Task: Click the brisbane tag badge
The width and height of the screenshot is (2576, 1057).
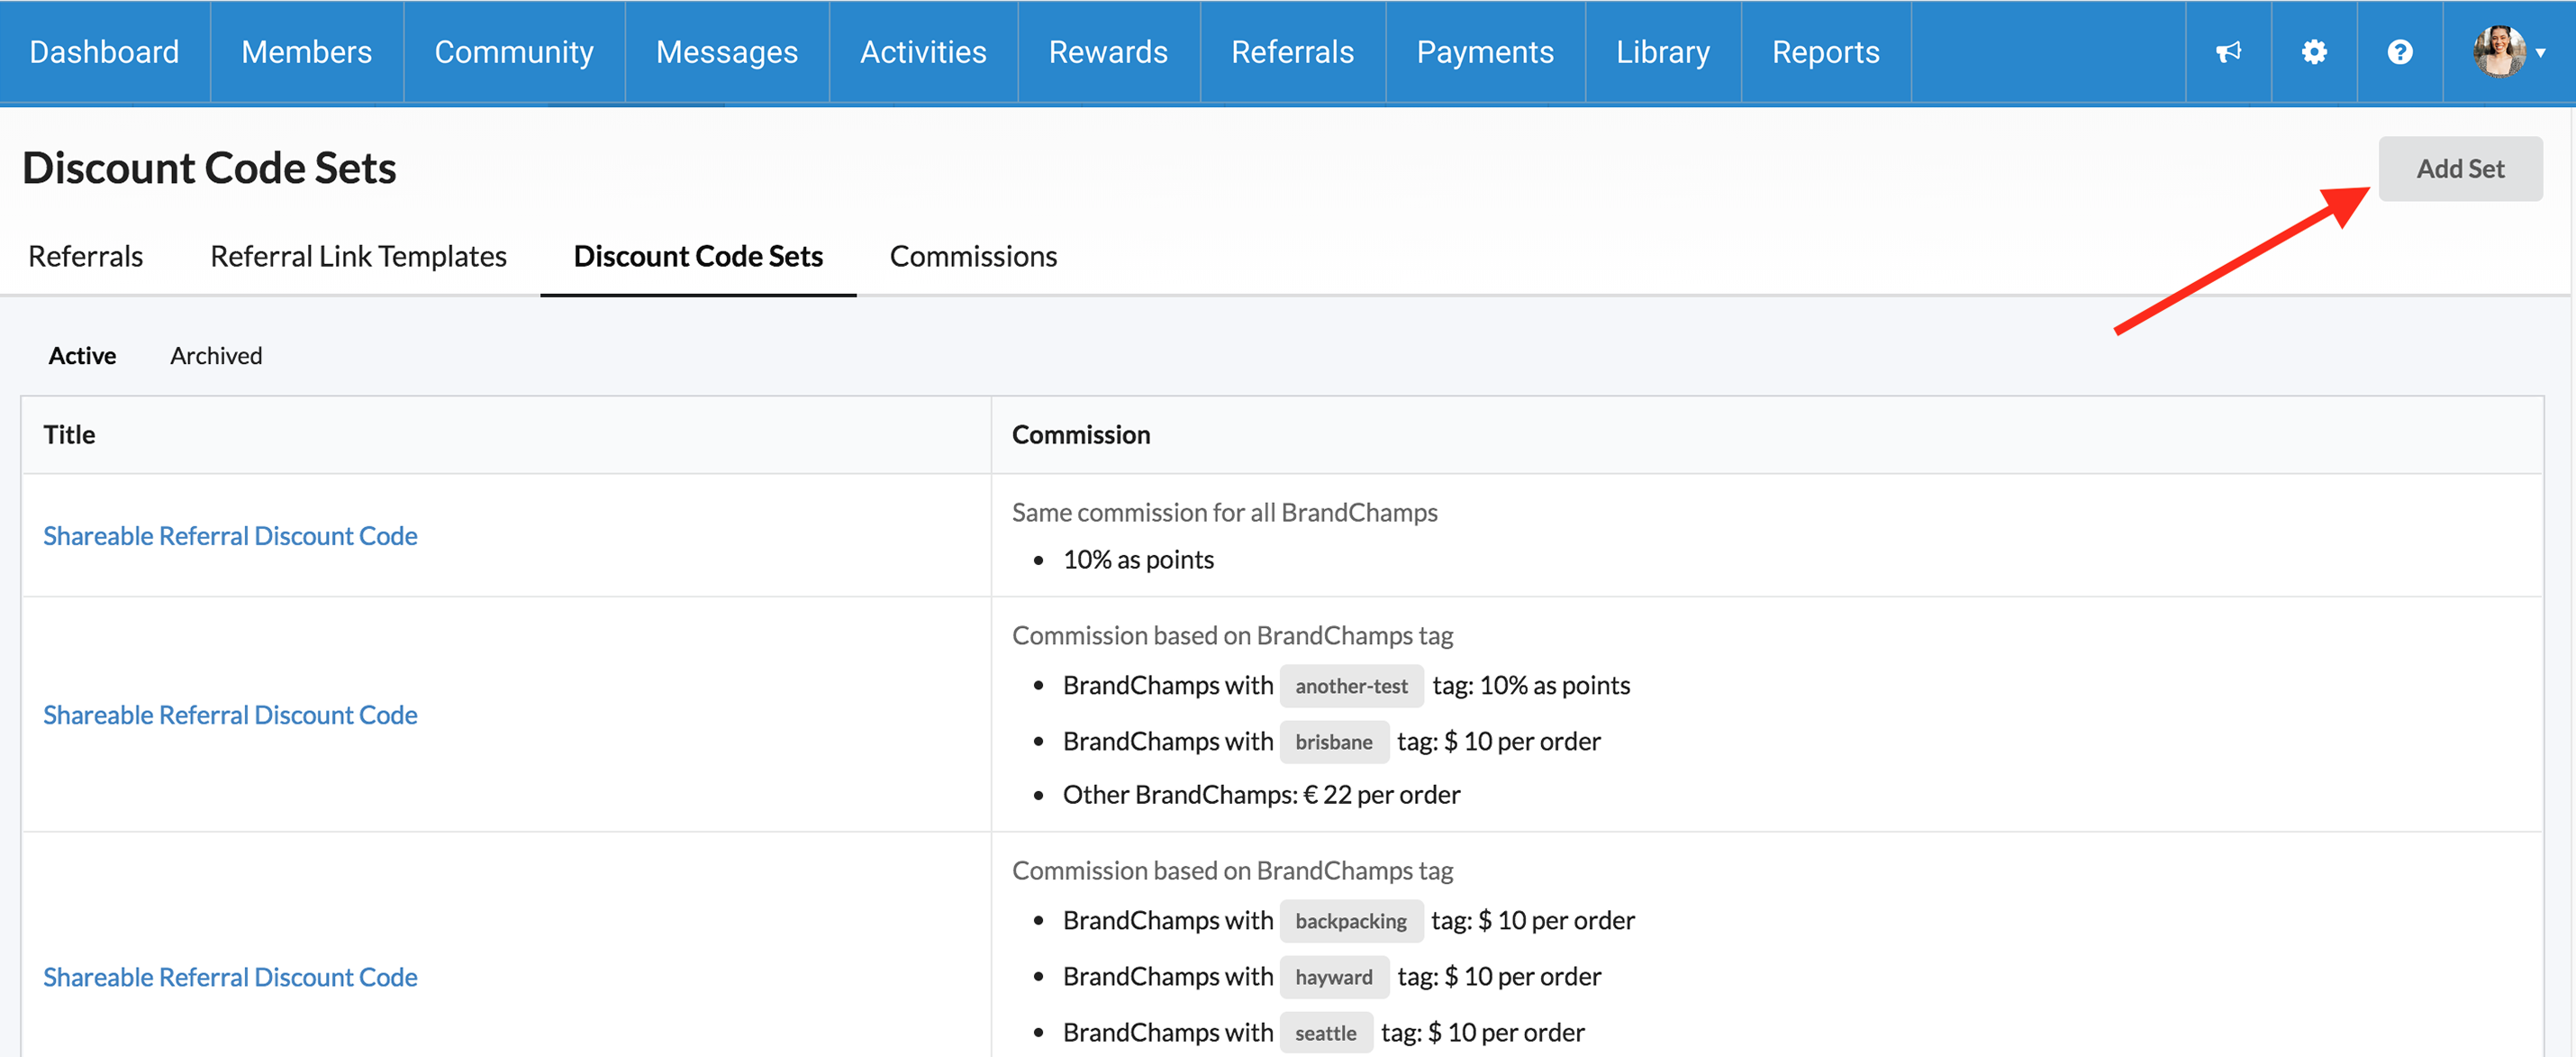Action: point(1333,742)
